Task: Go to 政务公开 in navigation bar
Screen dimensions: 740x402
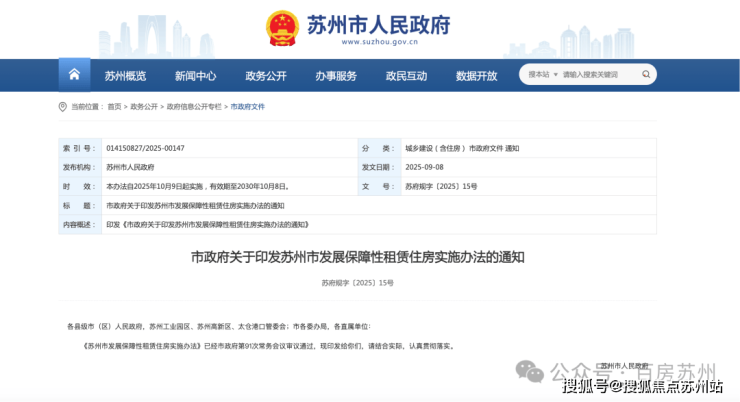Action: point(266,76)
